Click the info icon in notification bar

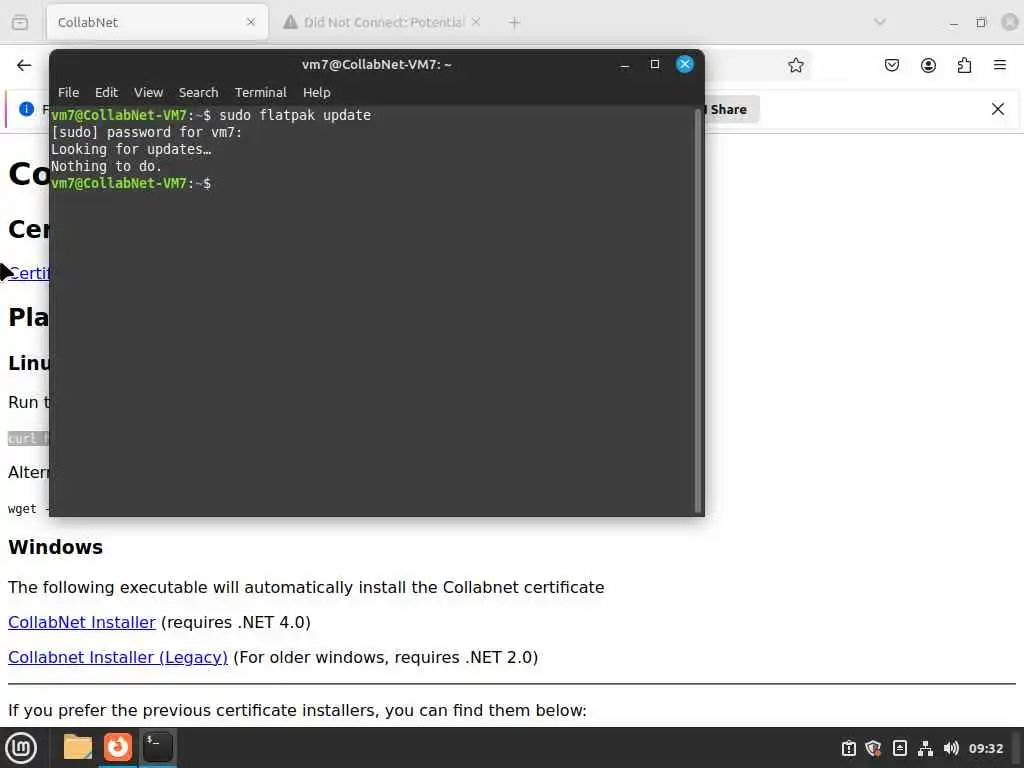pyautogui.click(x=26, y=109)
